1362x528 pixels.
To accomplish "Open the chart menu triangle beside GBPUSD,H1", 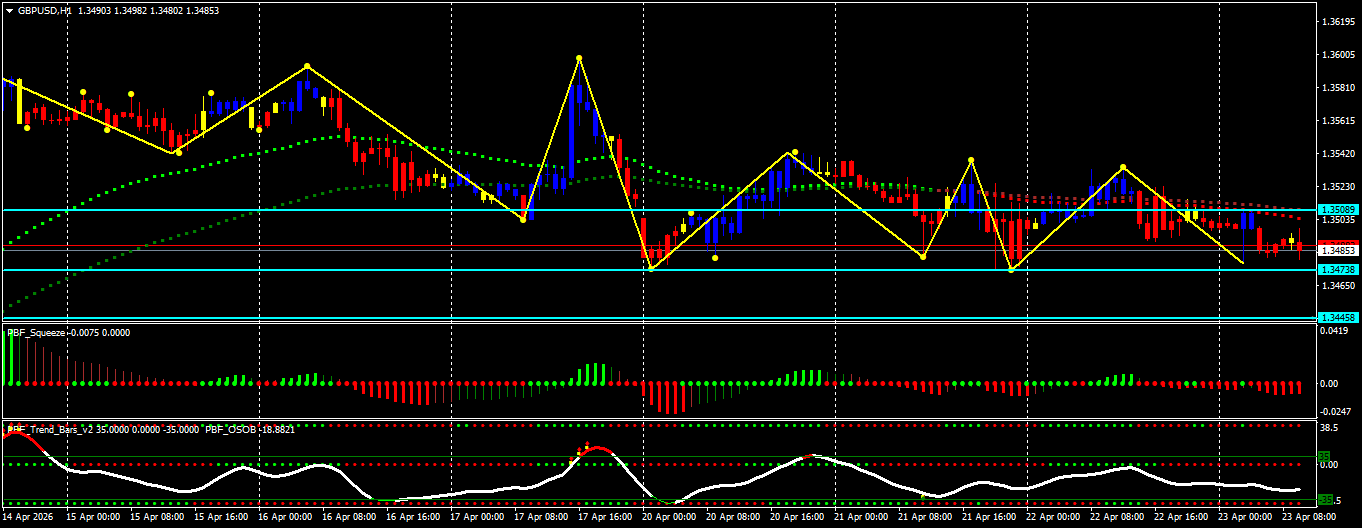I will pyautogui.click(x=9, y=10).
